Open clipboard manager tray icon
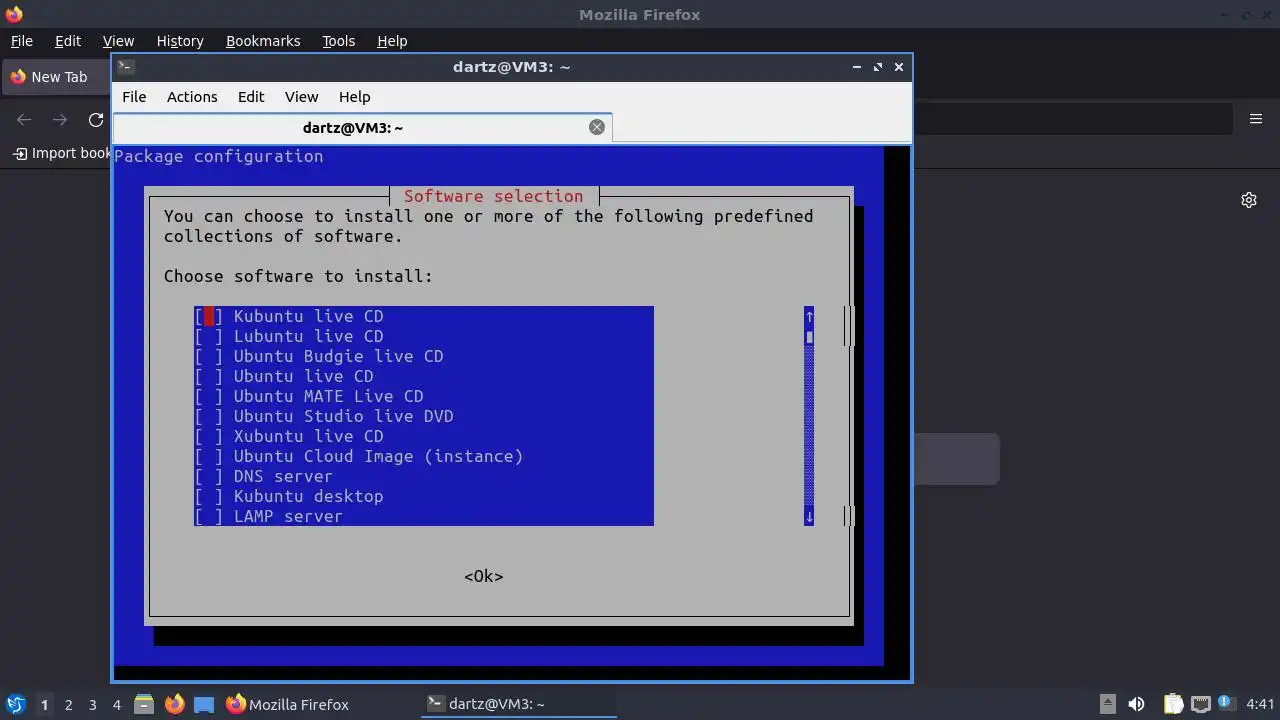 pos(1173,704)
